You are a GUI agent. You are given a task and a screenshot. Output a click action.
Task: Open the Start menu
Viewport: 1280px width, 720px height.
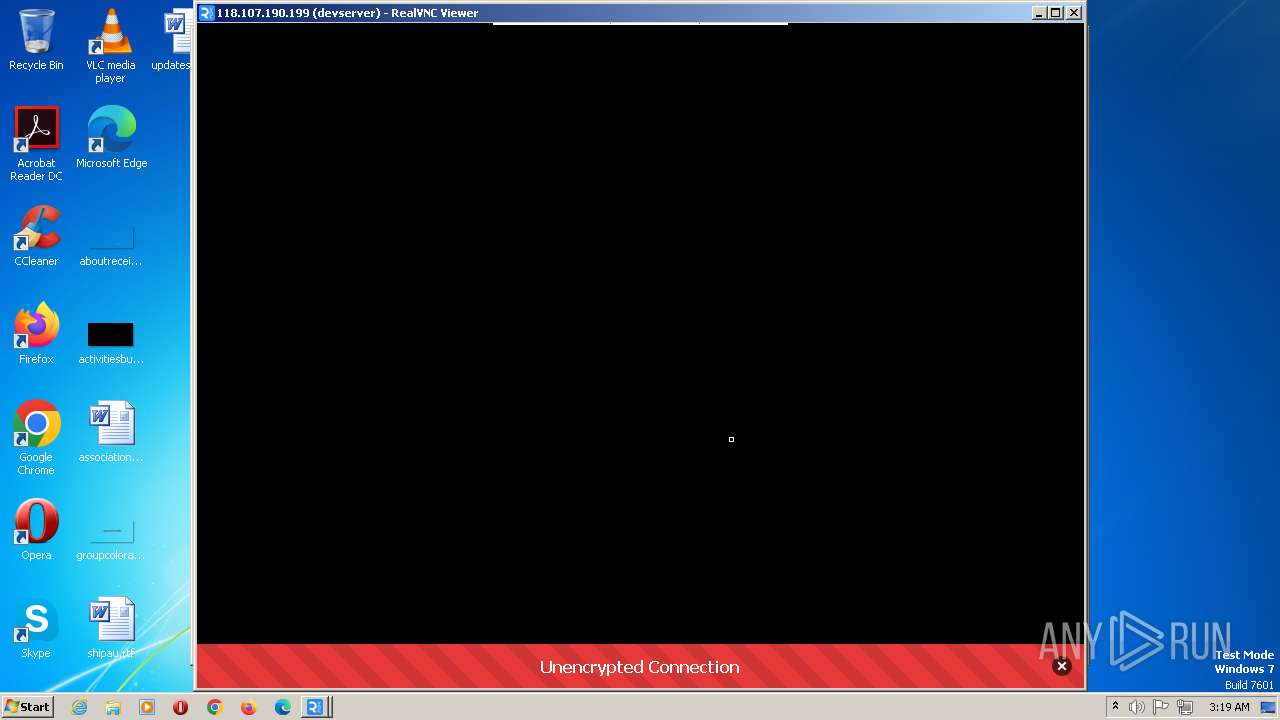tap(27, 707)
